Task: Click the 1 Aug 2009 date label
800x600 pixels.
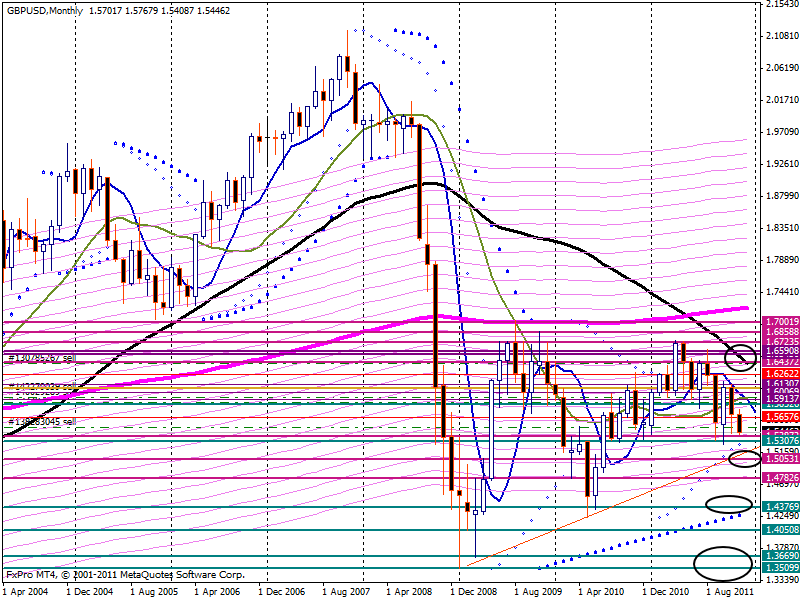Action: [537, 592]
